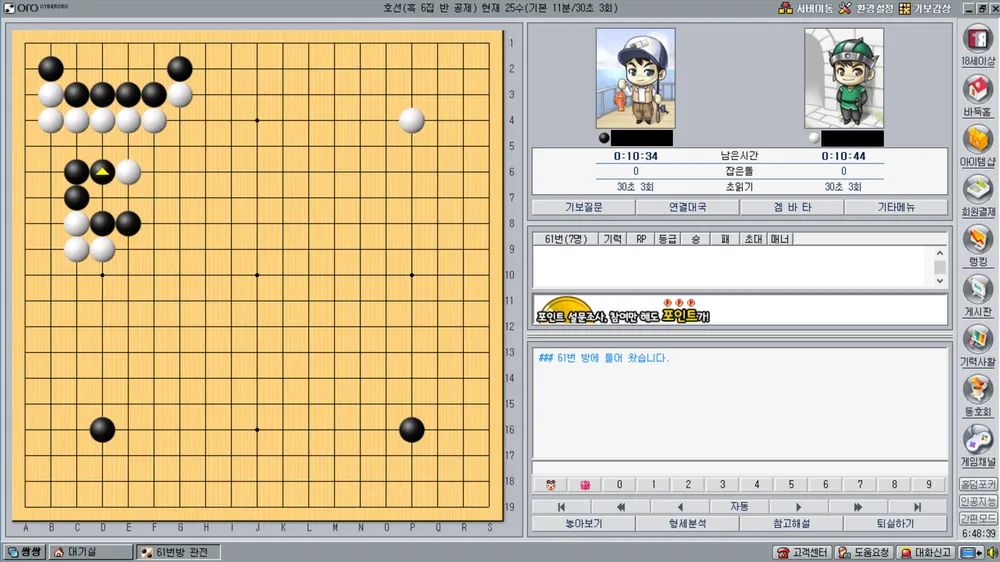Viewport: 1000px width, 562px height.
Task: Click the black stone at P16
Action: point(411,430)
